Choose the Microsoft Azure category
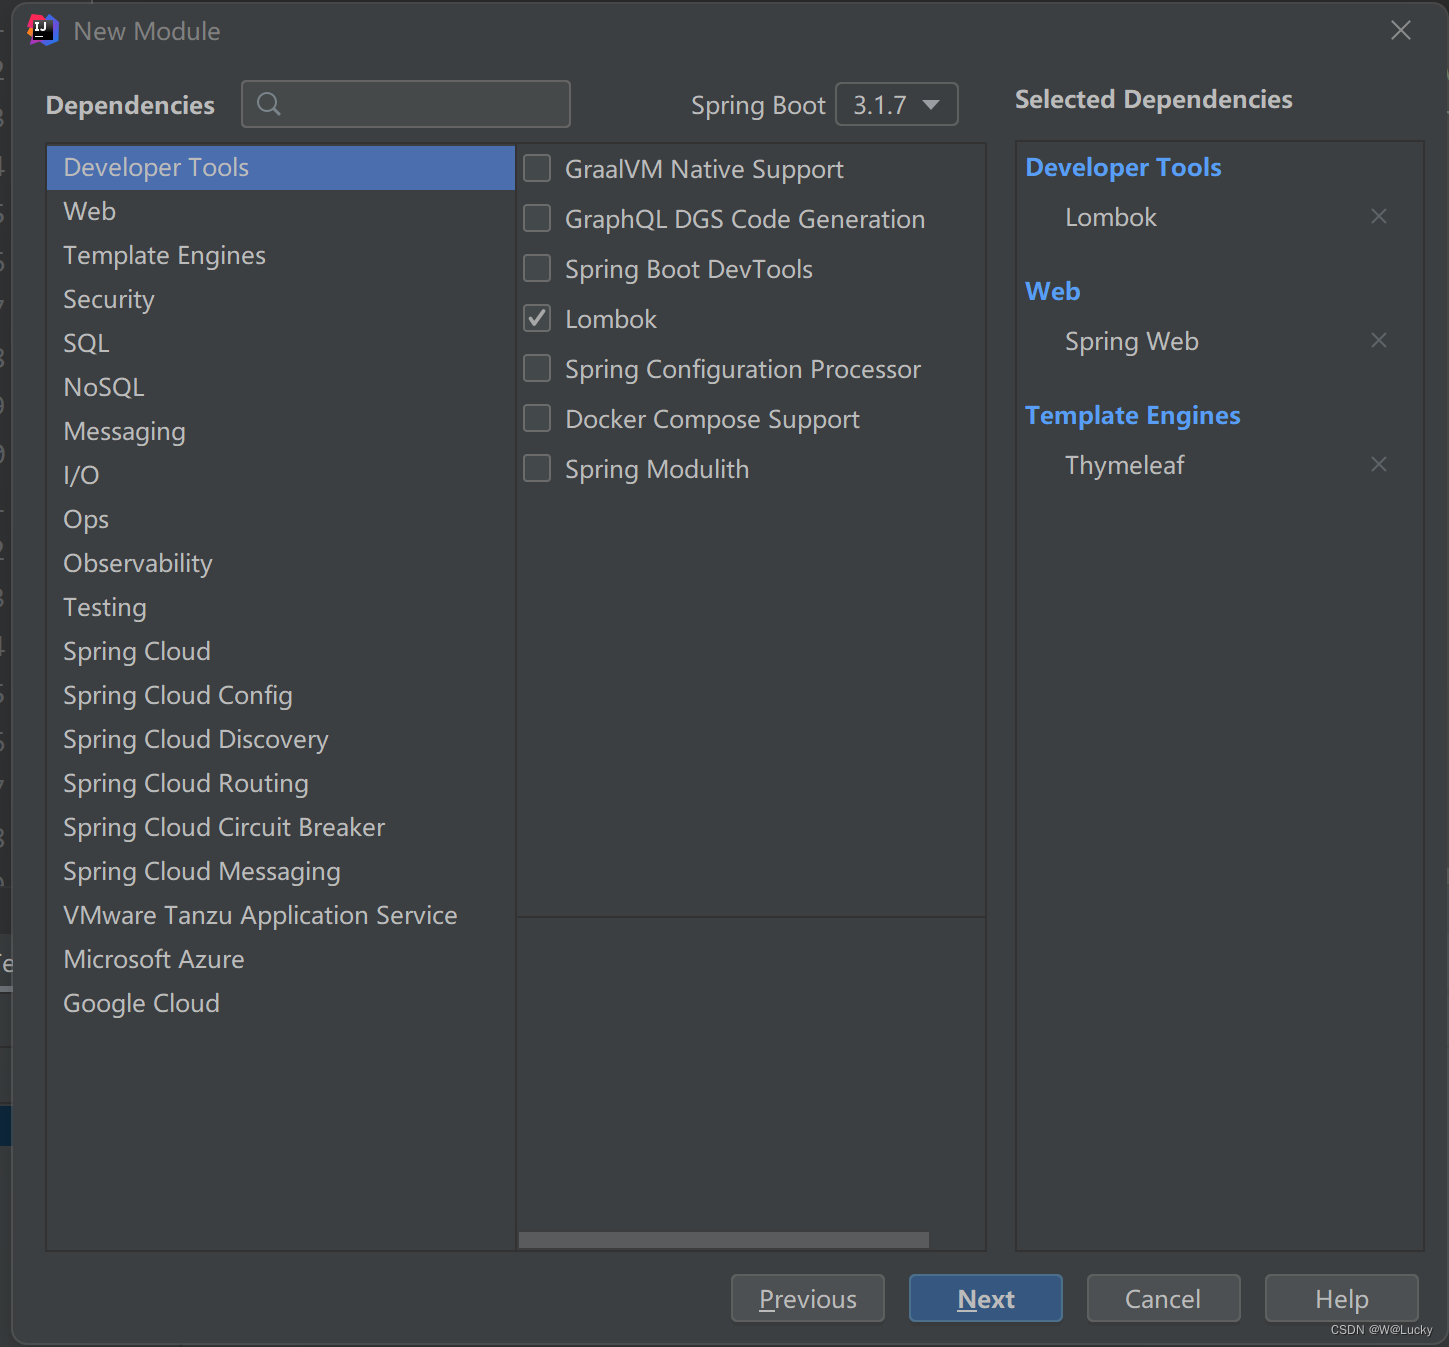This screenshot has width=1449, height=1347. (281, 959)
